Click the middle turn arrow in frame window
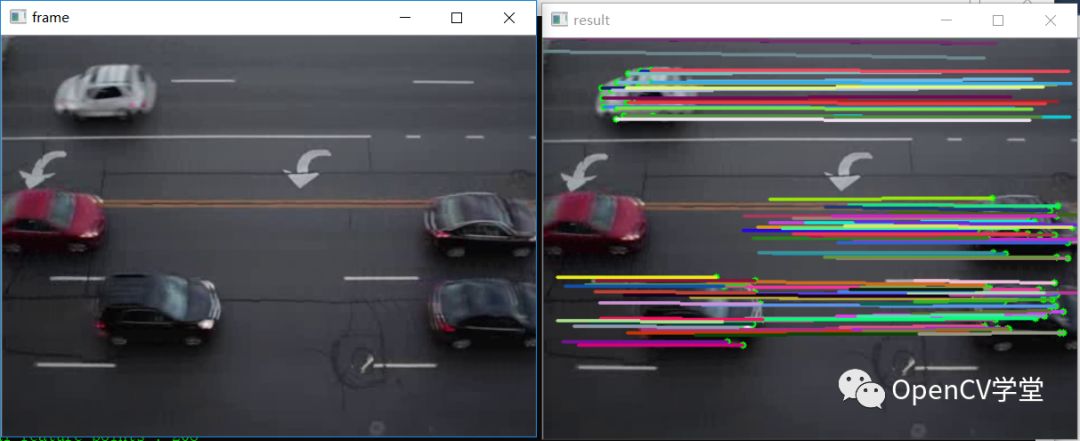1080x441 pixels. coord(307,169)
